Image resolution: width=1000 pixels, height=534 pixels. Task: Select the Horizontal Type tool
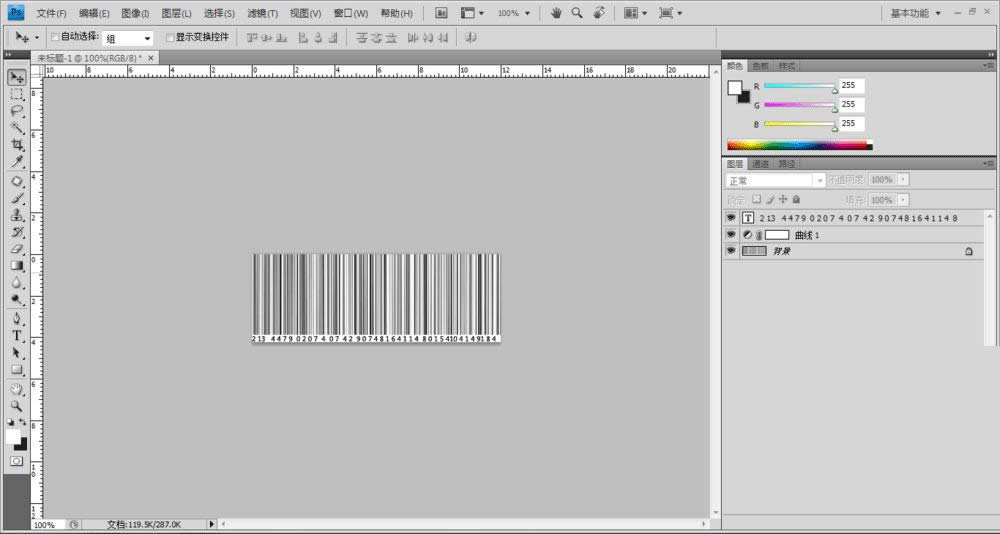pyautogui.click(x=17, y=335)
